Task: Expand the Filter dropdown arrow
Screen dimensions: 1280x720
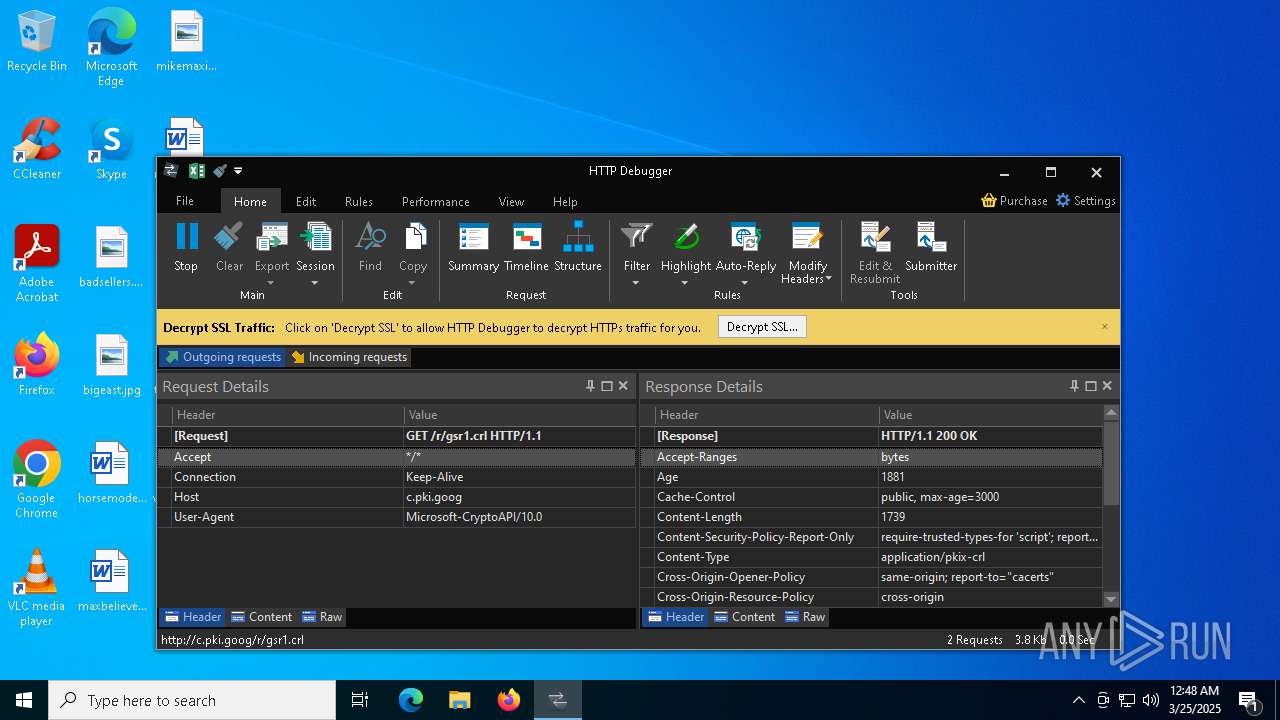Action: 636,283
